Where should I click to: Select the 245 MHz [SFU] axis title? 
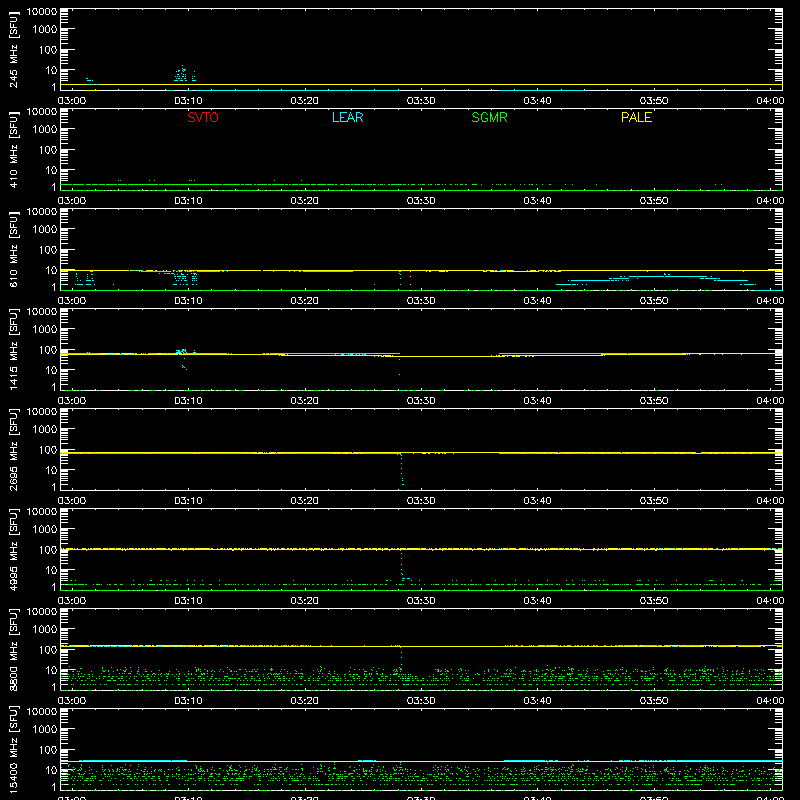(13, 50)
